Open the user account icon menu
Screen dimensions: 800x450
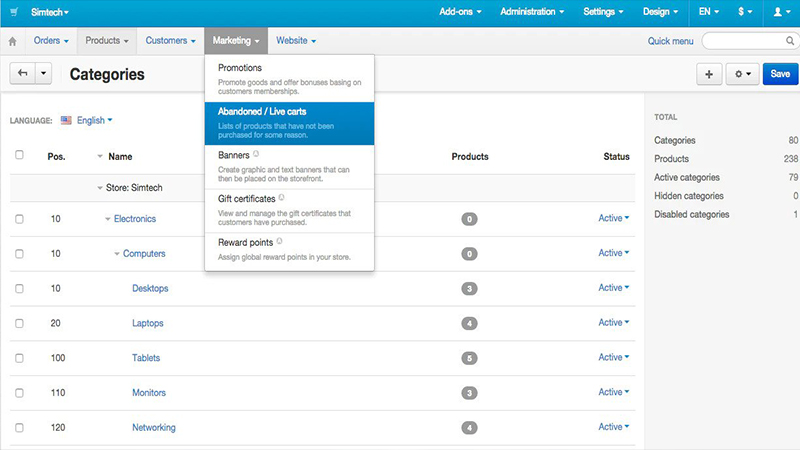click(781, 12)
